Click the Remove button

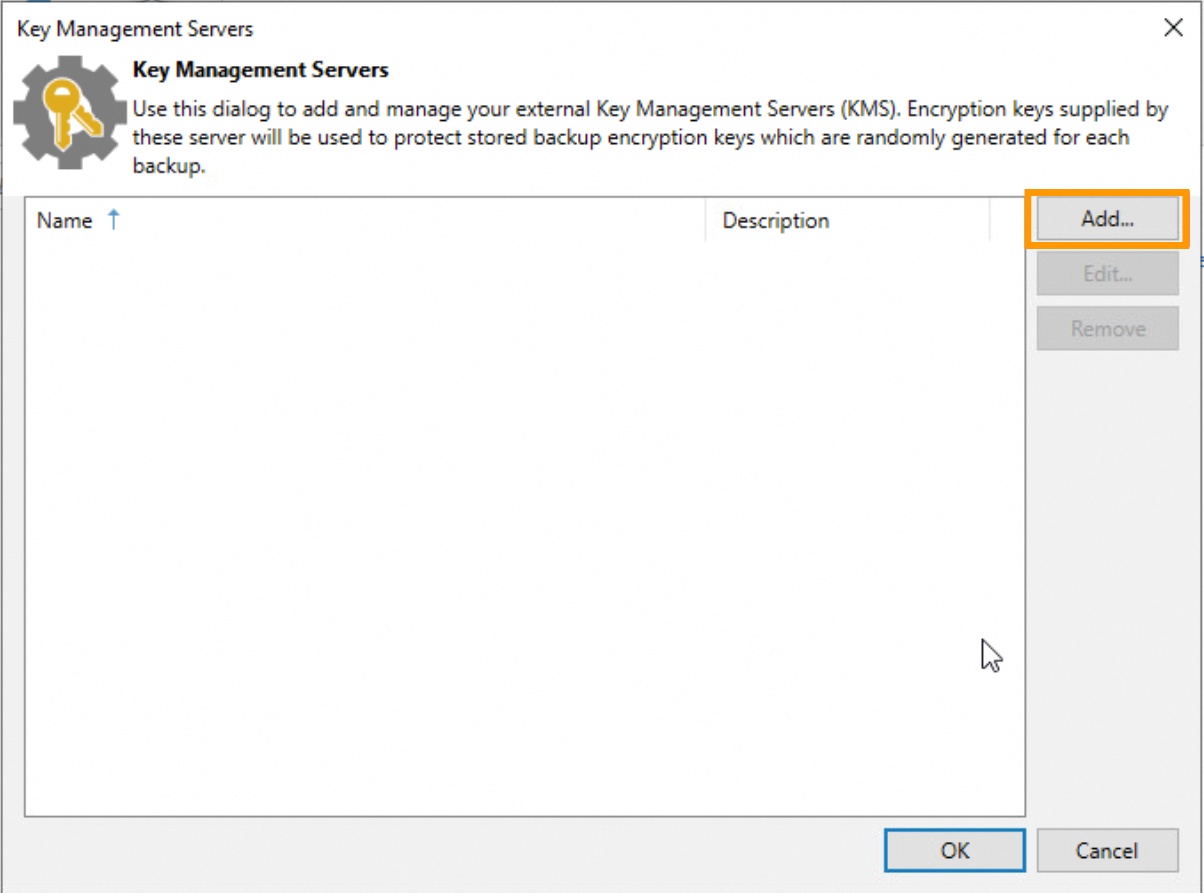tap(1106, 328)
